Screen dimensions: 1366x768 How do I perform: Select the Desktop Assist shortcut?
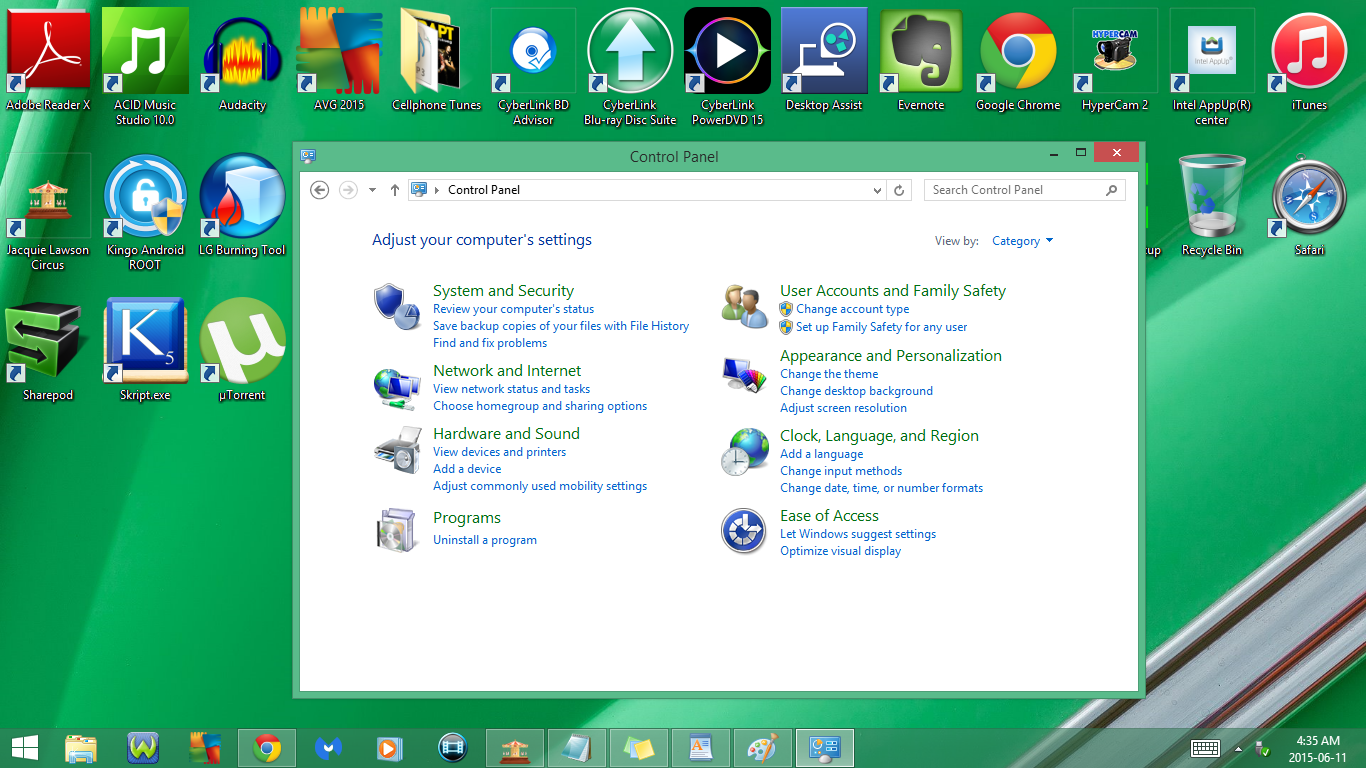coord(824,60)
